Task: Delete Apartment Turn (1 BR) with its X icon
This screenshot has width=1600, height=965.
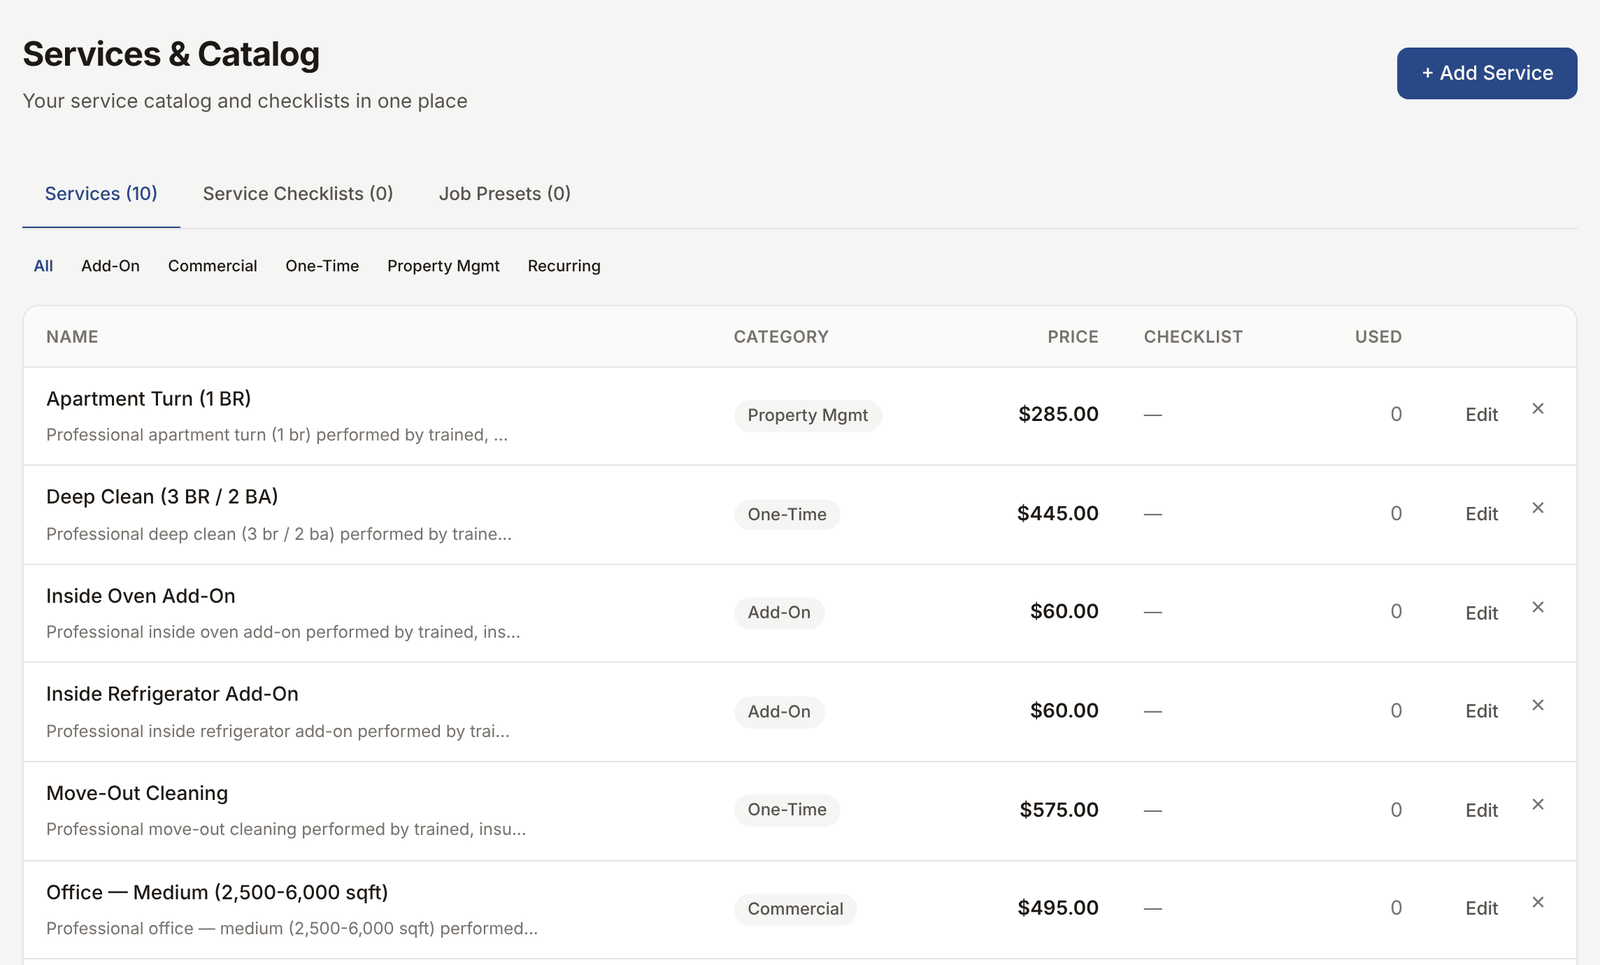Action: click(x=1538, y=408)
